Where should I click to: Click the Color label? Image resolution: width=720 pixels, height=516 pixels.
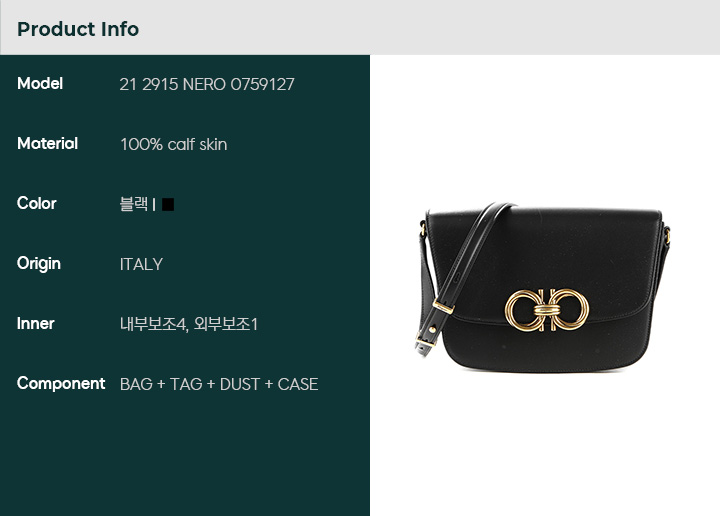37,203
